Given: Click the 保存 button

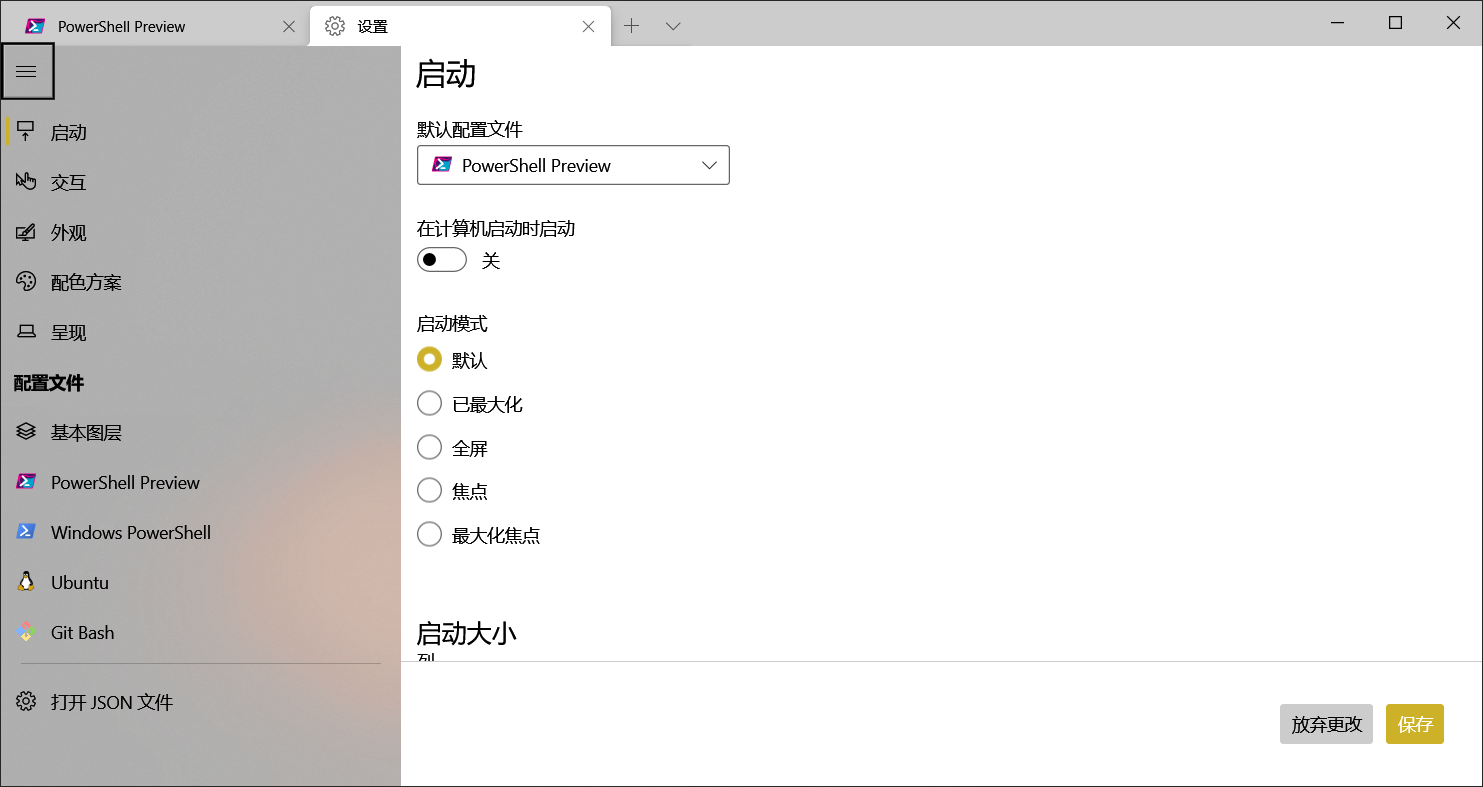Looking at the screenshot, I should (x=1414, y=724).
